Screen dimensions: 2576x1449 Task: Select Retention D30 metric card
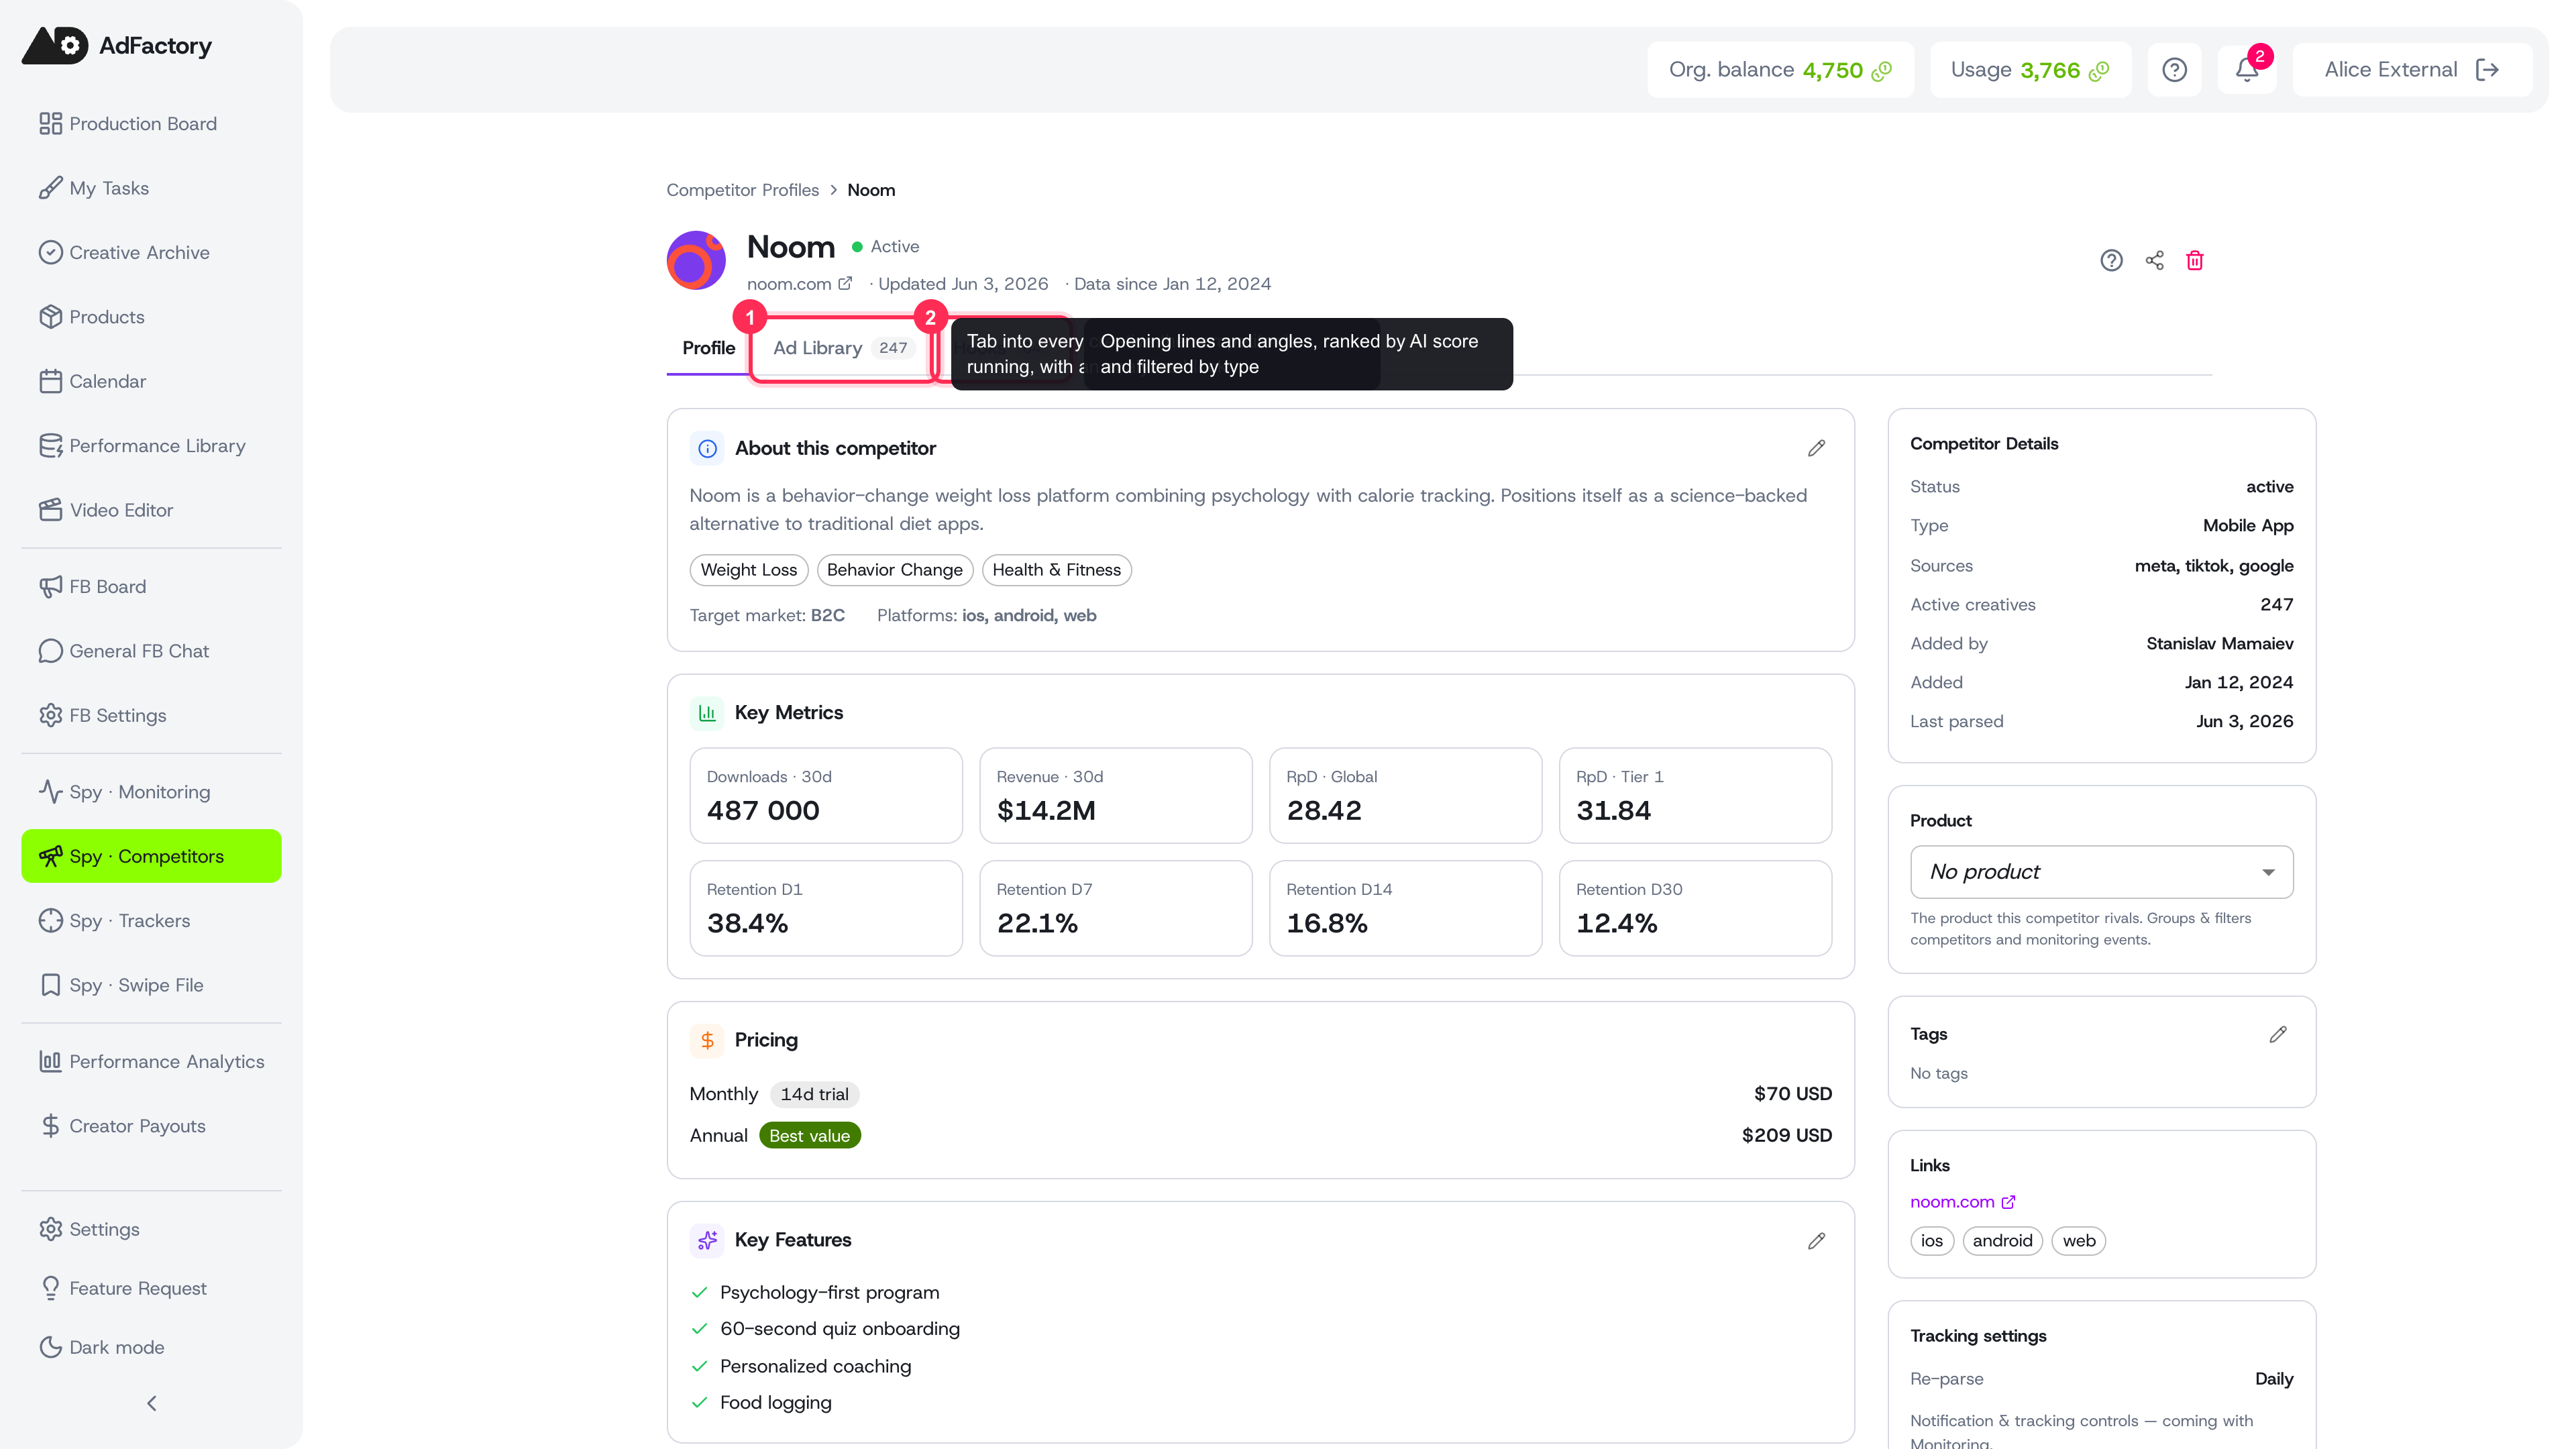(1695, 908)
